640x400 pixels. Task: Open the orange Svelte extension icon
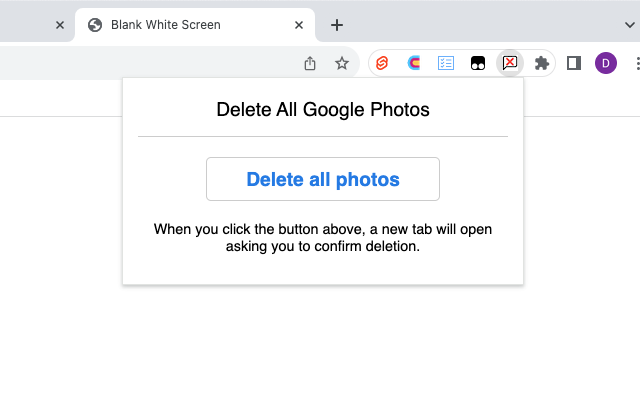pyautogui.click(x=382, y=63)
